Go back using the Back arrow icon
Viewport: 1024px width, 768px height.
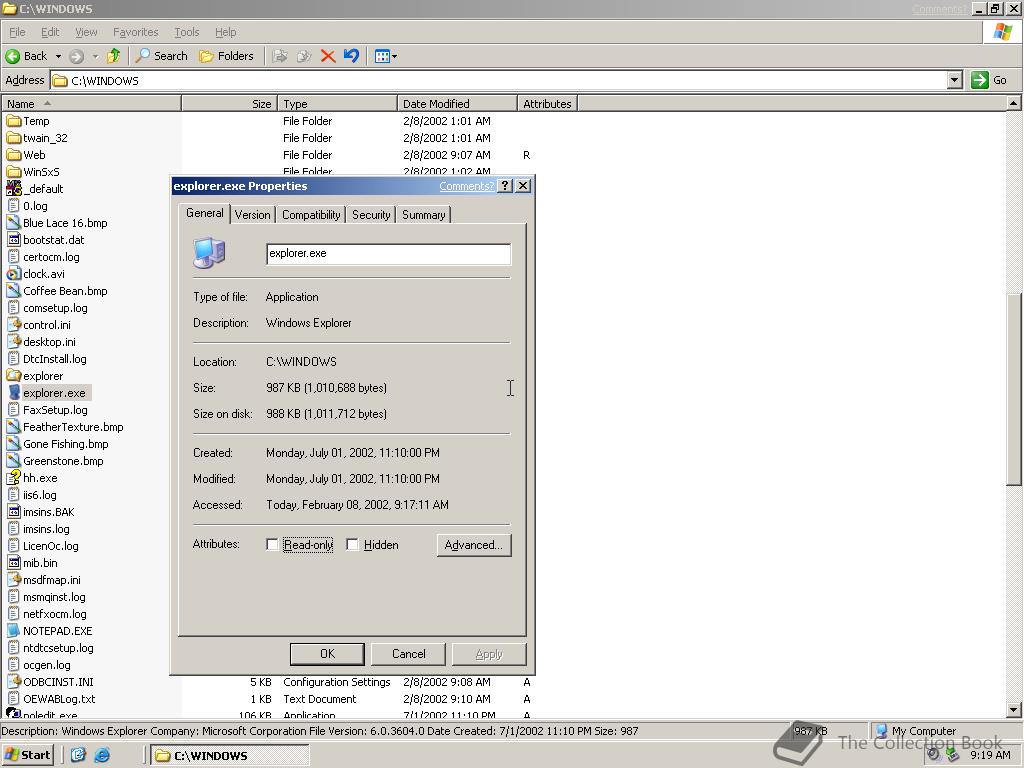tap(12, 56)
